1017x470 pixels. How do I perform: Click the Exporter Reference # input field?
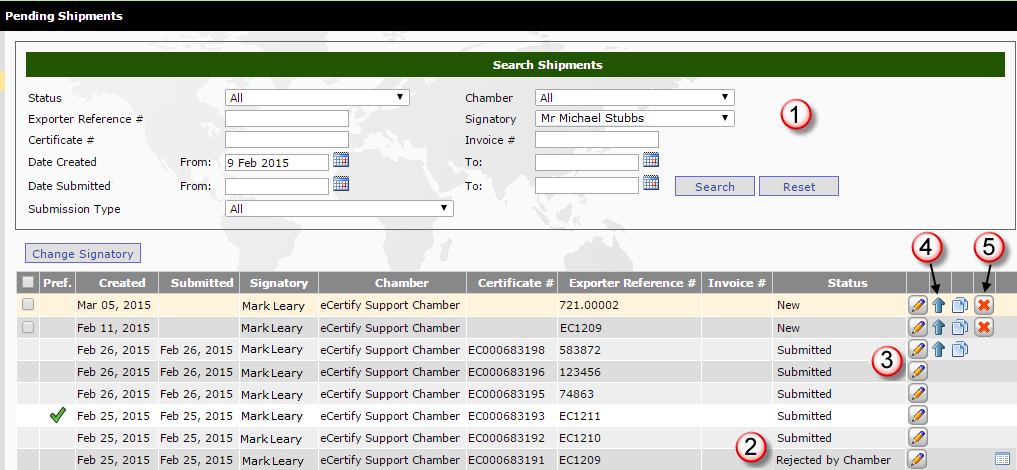point(286,119)
